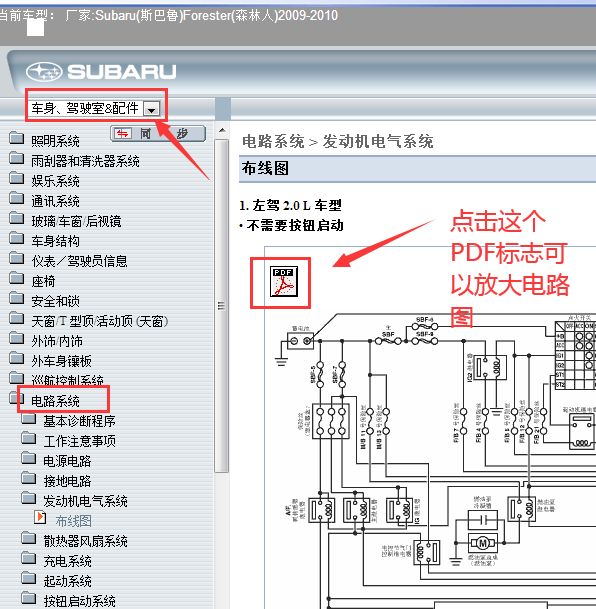Click the folder icon beside 散热器风扇系统
The height and width of the screenshot is (609, 596).
(x=29, y=538)
